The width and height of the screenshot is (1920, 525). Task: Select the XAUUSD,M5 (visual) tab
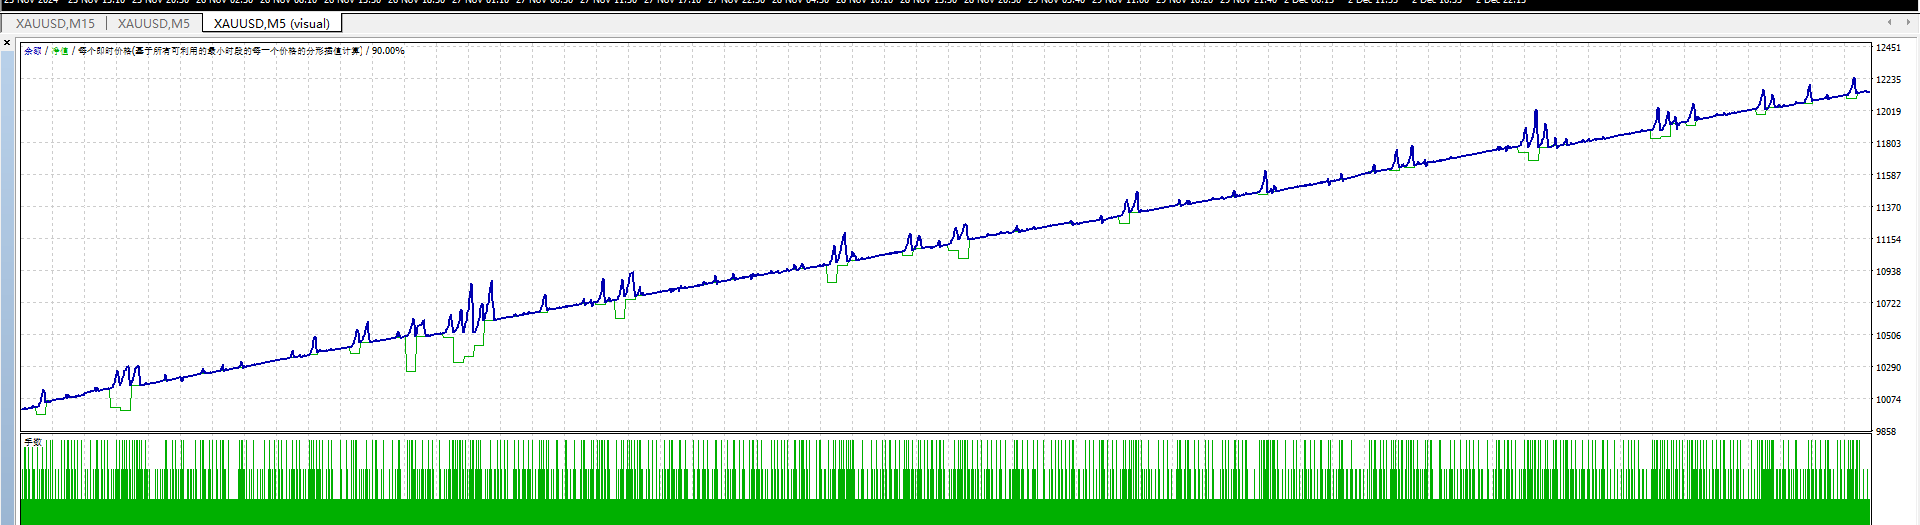[x=272, y=23]
